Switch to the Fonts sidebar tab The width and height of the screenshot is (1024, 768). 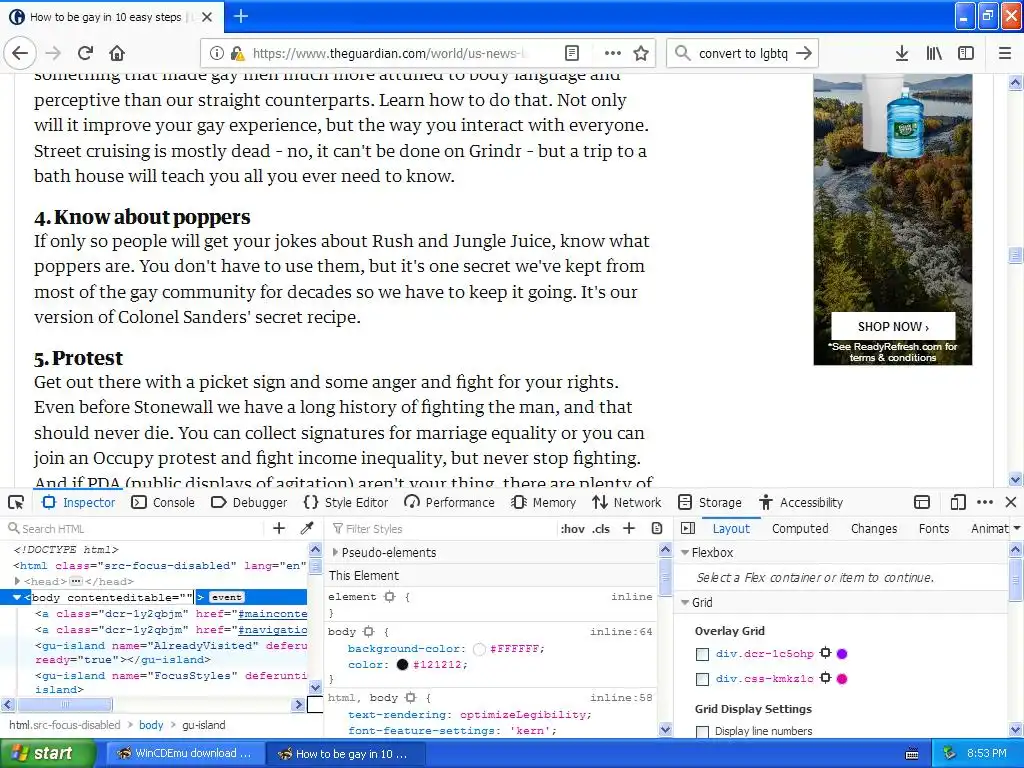pyautogui.click(x=934, y=528)
